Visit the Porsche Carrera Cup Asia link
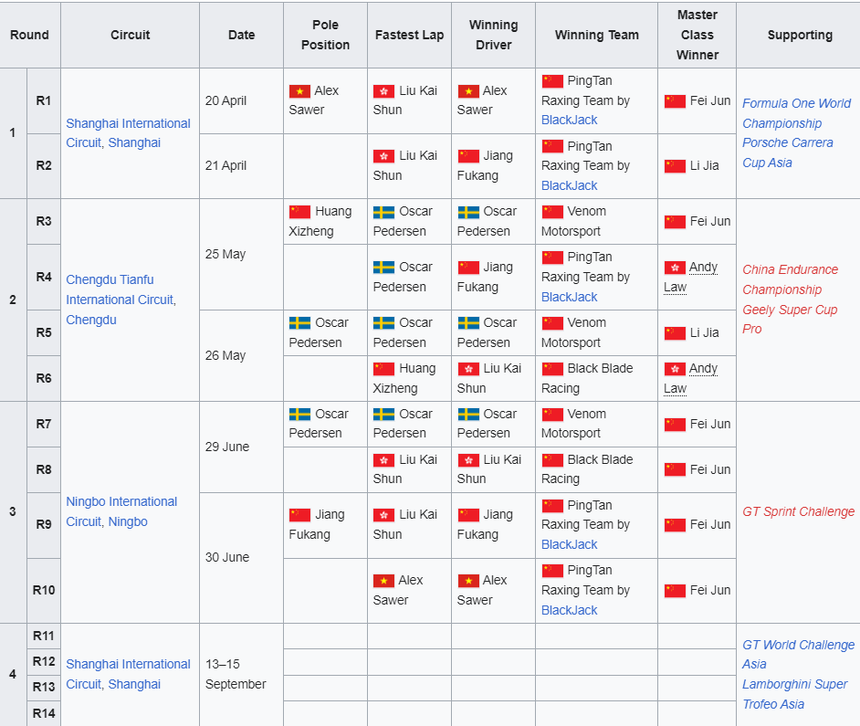Image resolution: width=860 pixels, height=726 pixels. click(787, 152)
